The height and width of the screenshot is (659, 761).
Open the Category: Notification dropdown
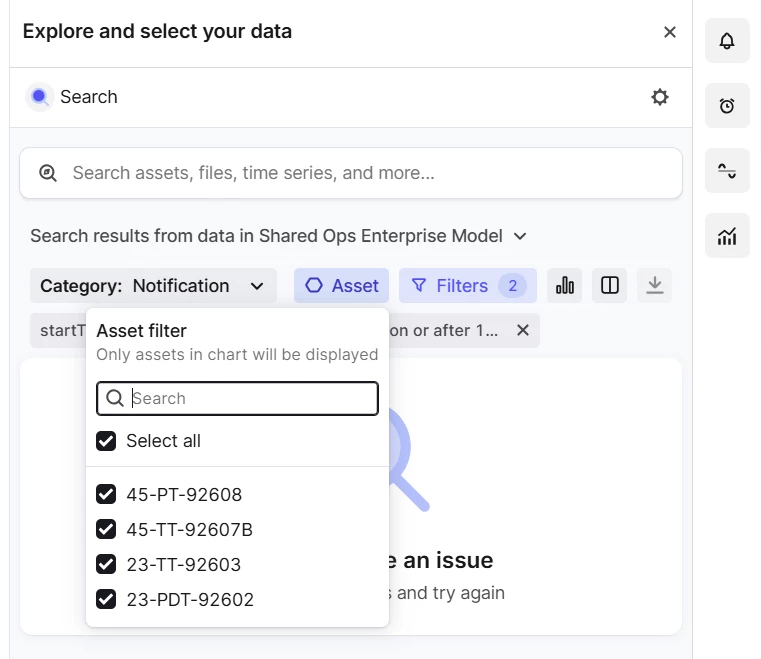(x=153, y=286)
